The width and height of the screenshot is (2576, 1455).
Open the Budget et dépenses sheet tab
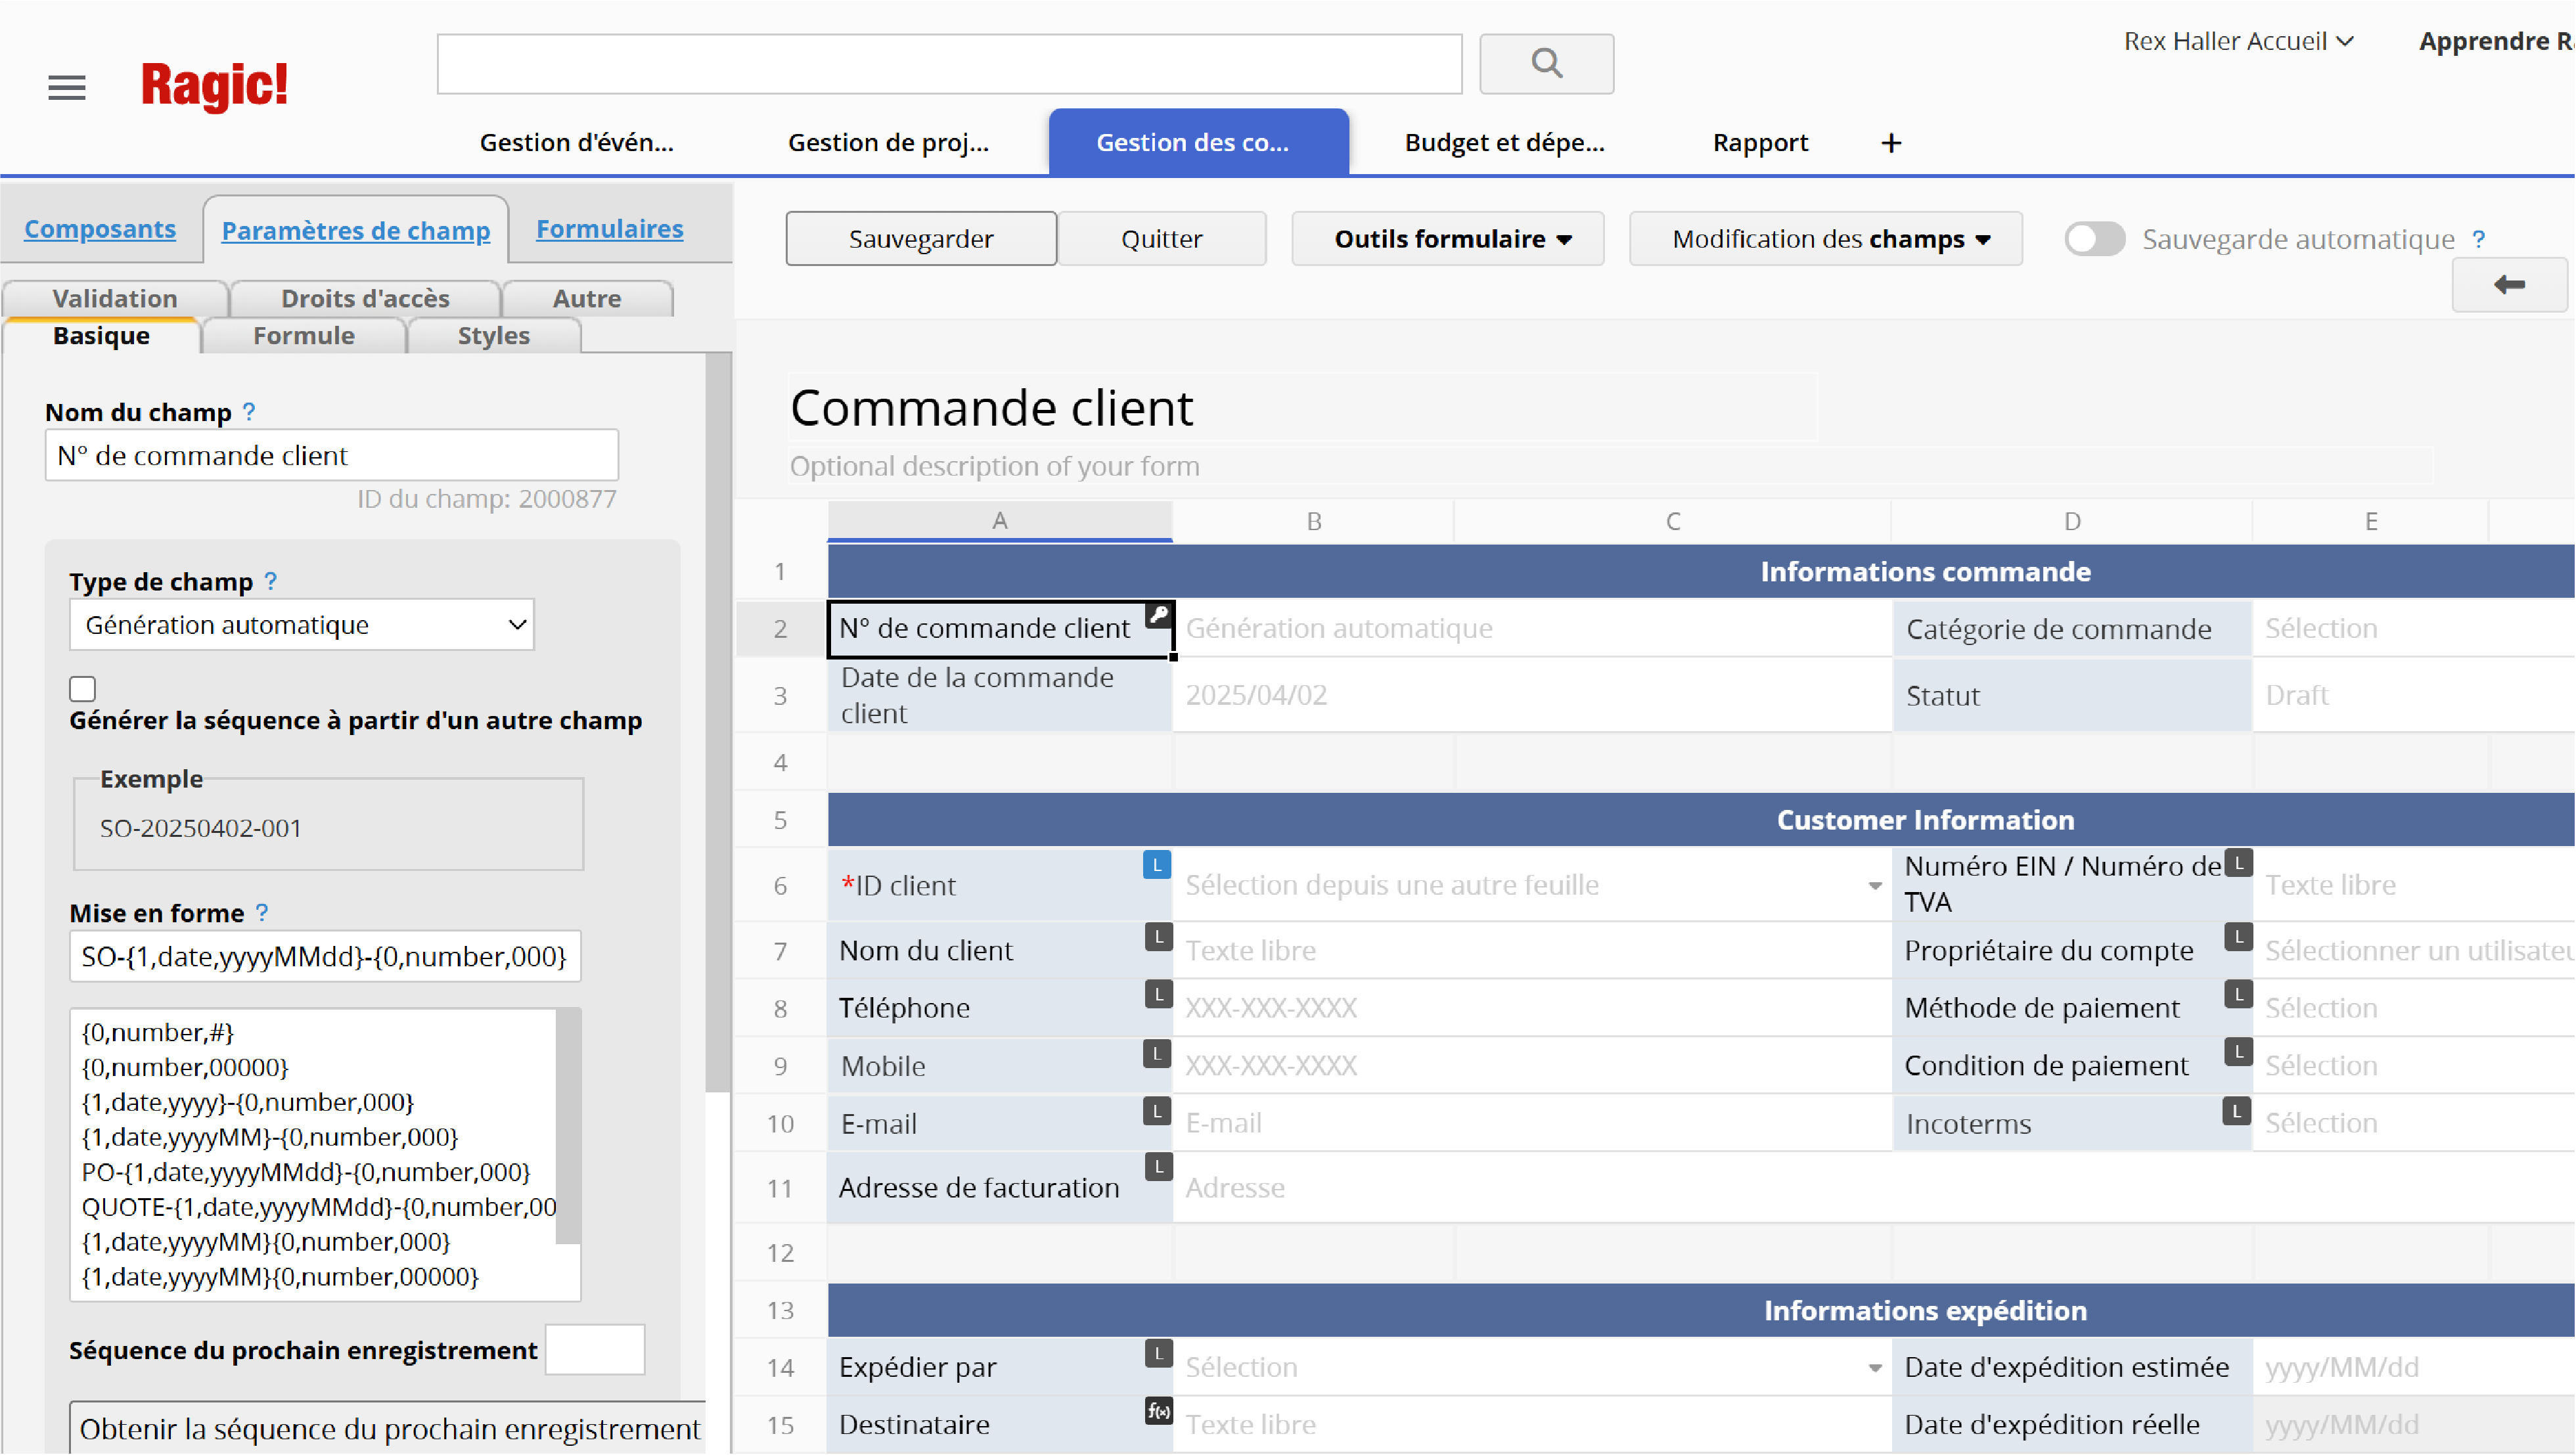1504,142
